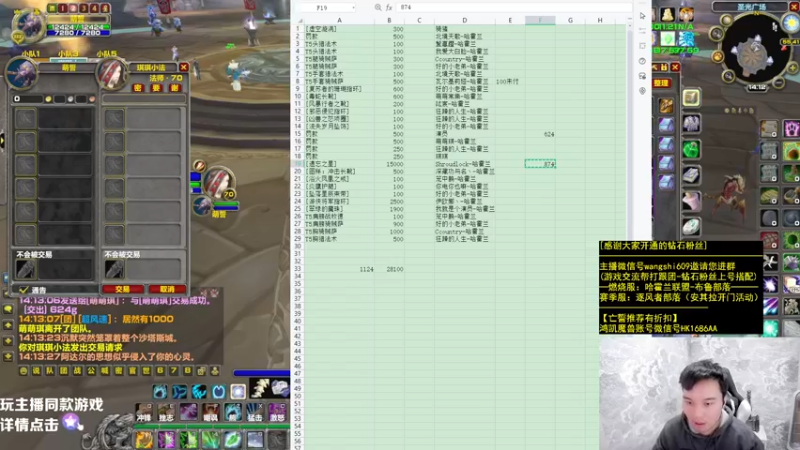Select the 喊 yell chat channel
This screenshot has width=800, height=450.
tap(105, 371)
